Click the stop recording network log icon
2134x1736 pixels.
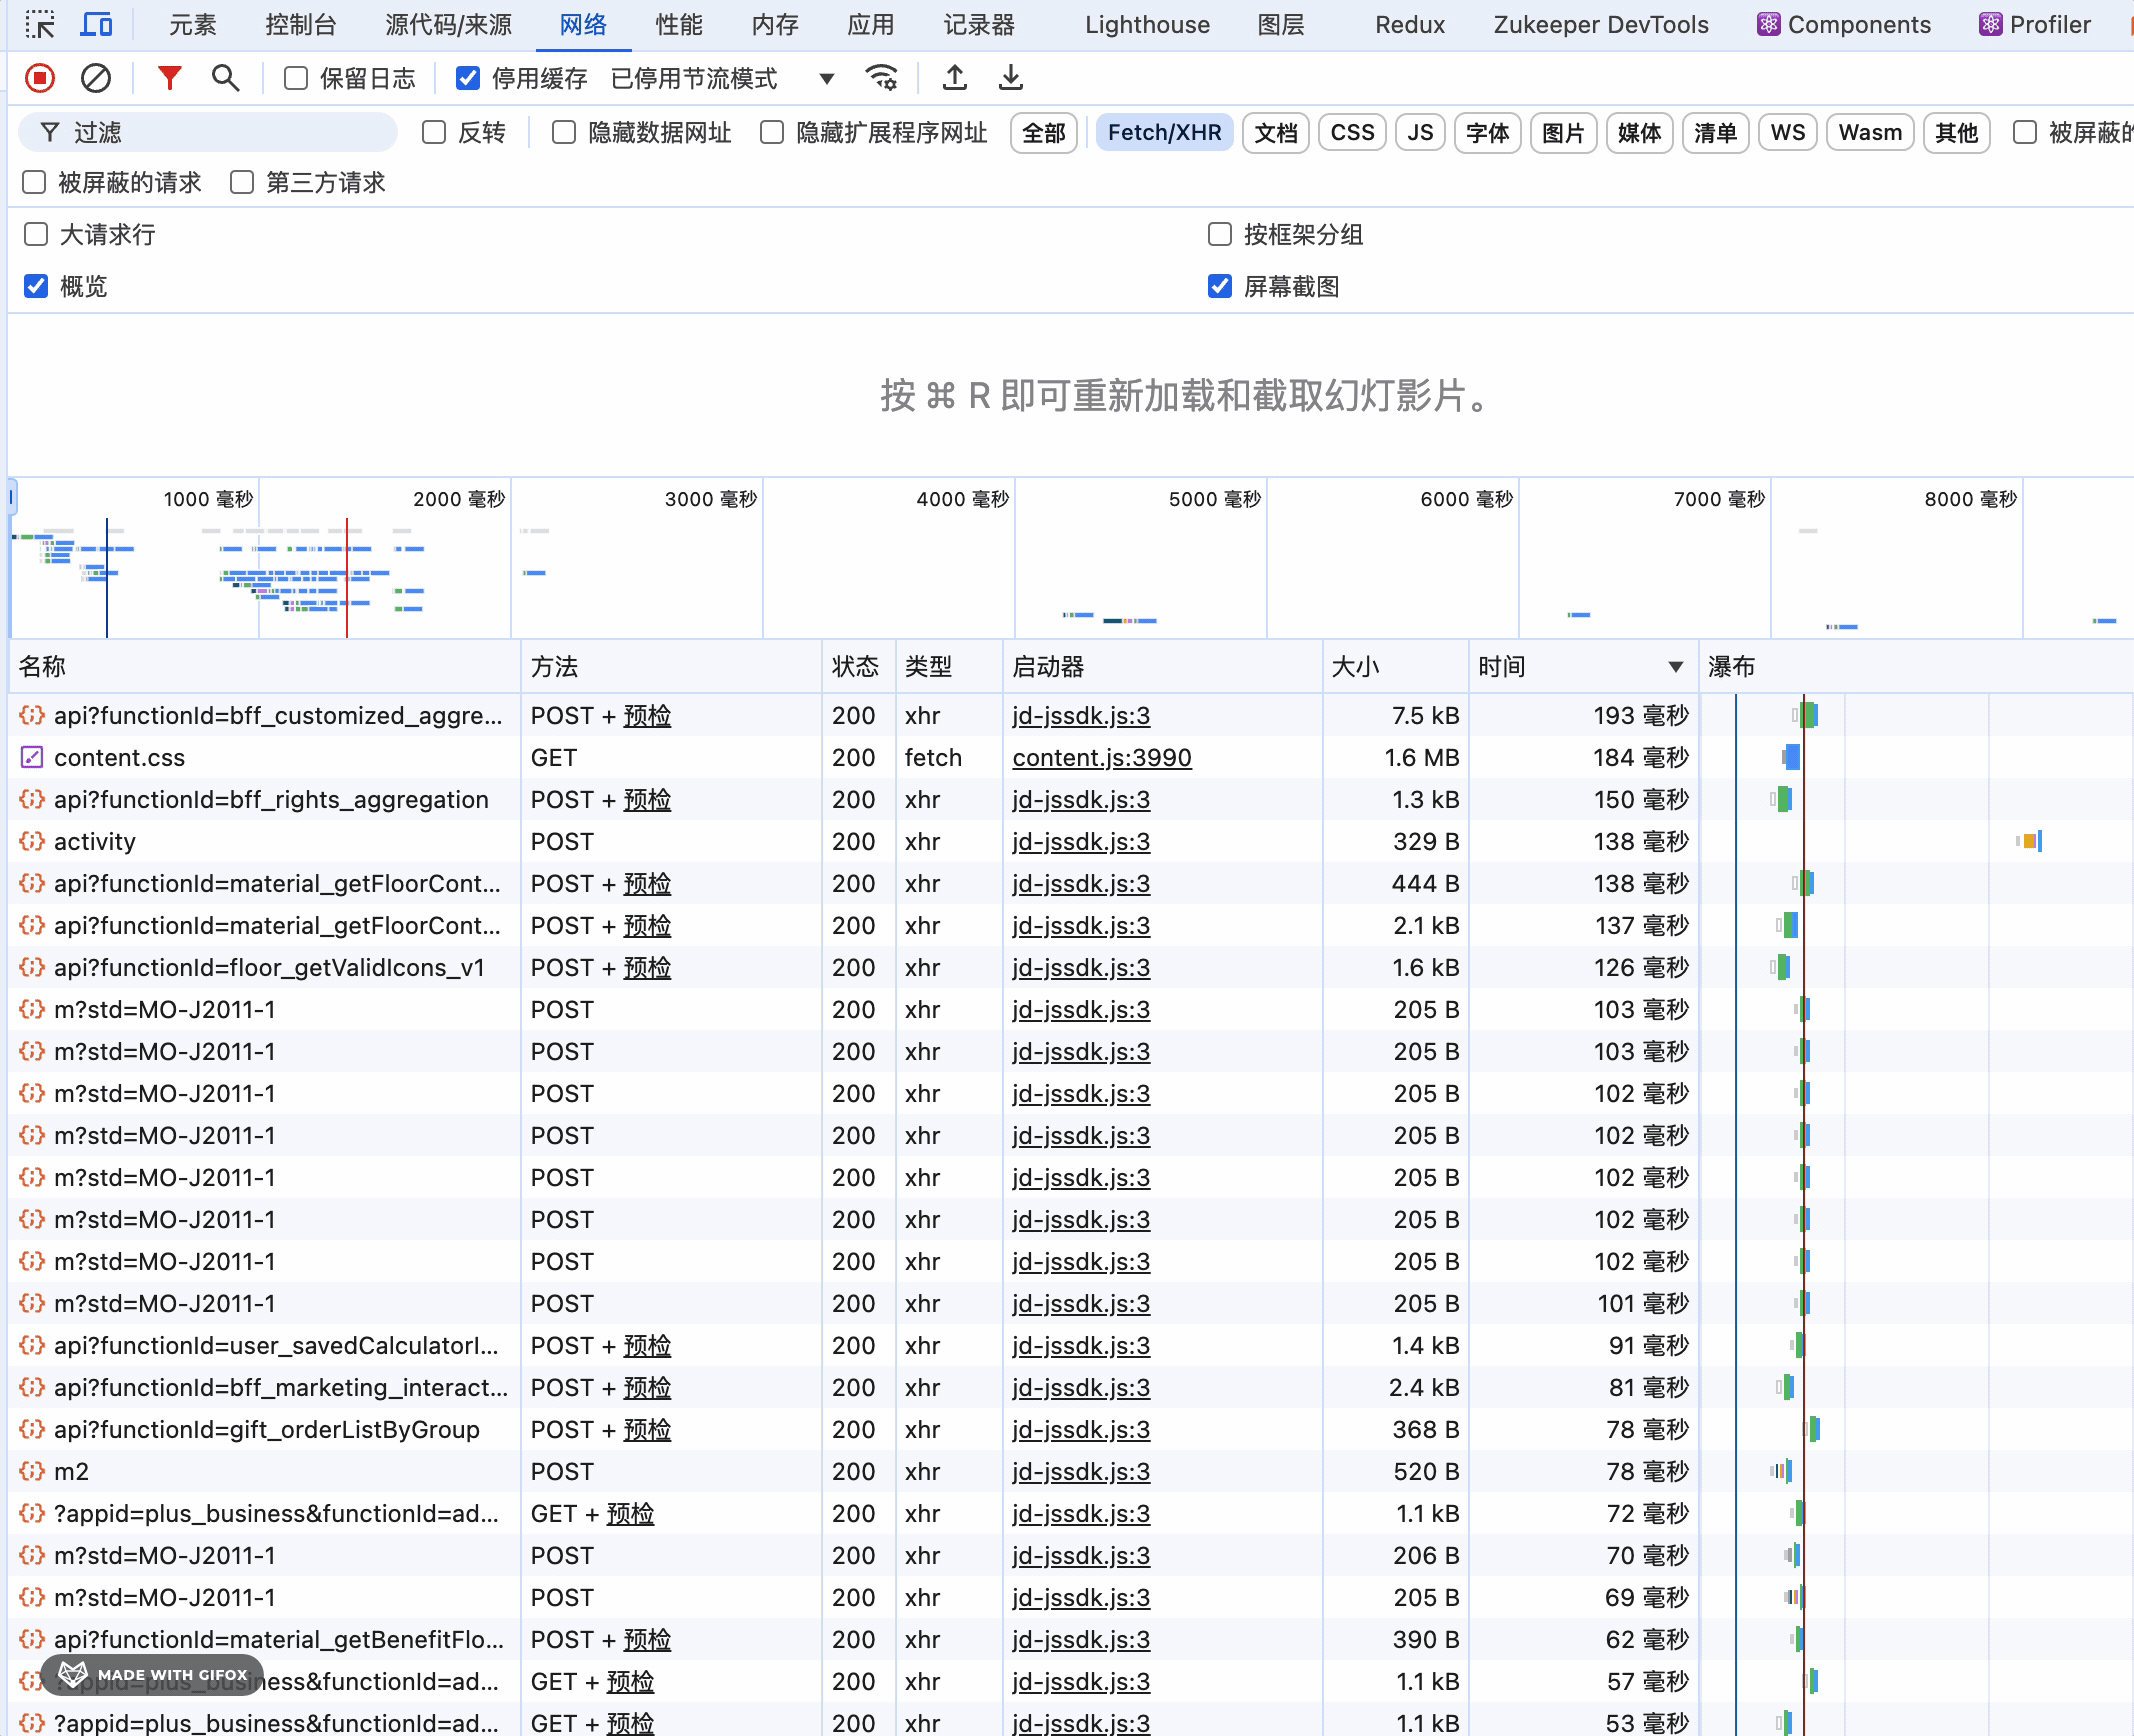(40, 78)
